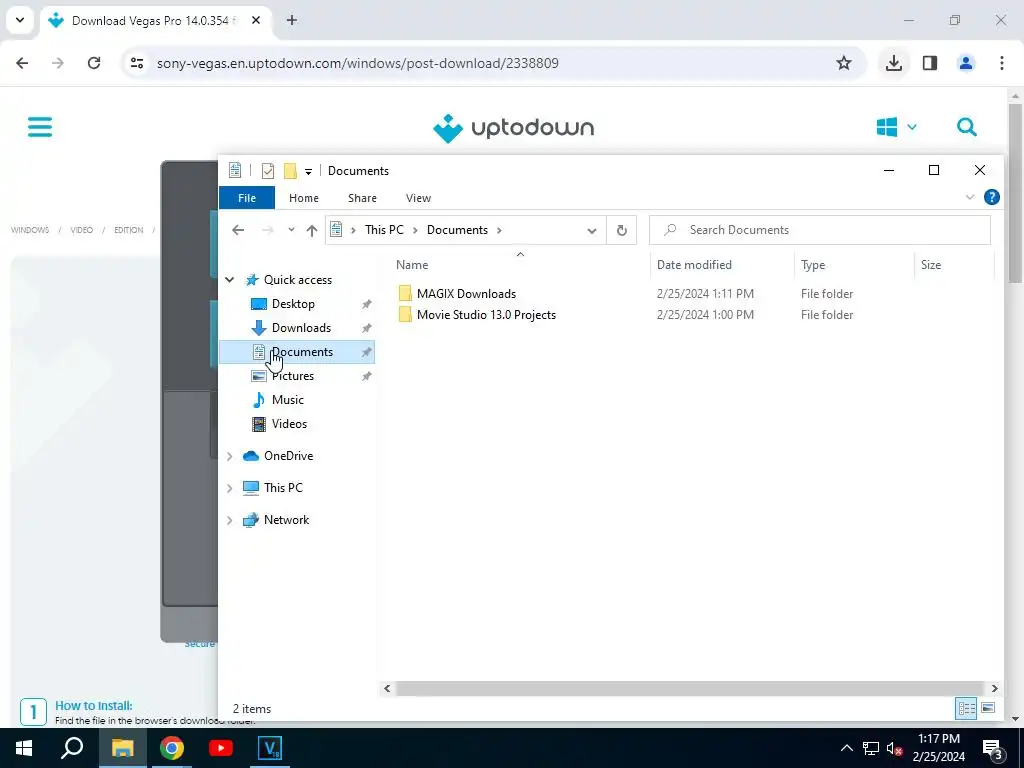Switch to large icons view
Viewport: 1024px width, 768px height.
988,708
